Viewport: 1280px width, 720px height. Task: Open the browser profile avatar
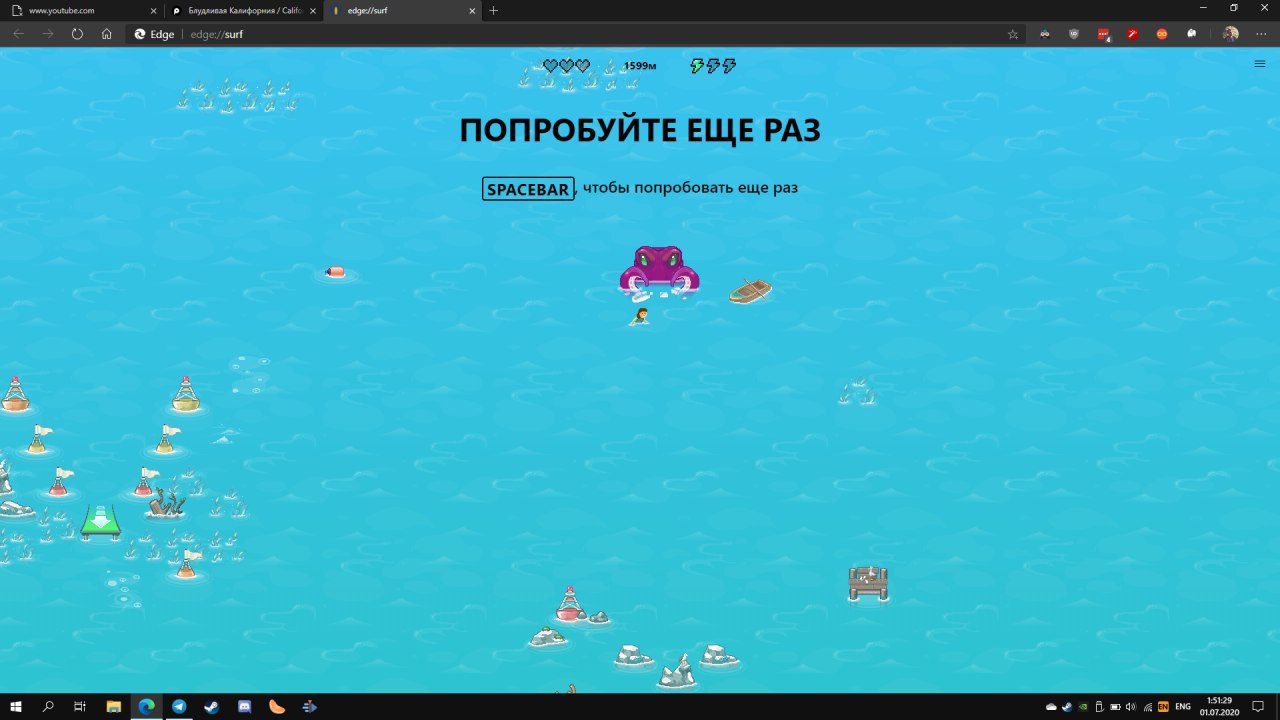[1230, 34]
